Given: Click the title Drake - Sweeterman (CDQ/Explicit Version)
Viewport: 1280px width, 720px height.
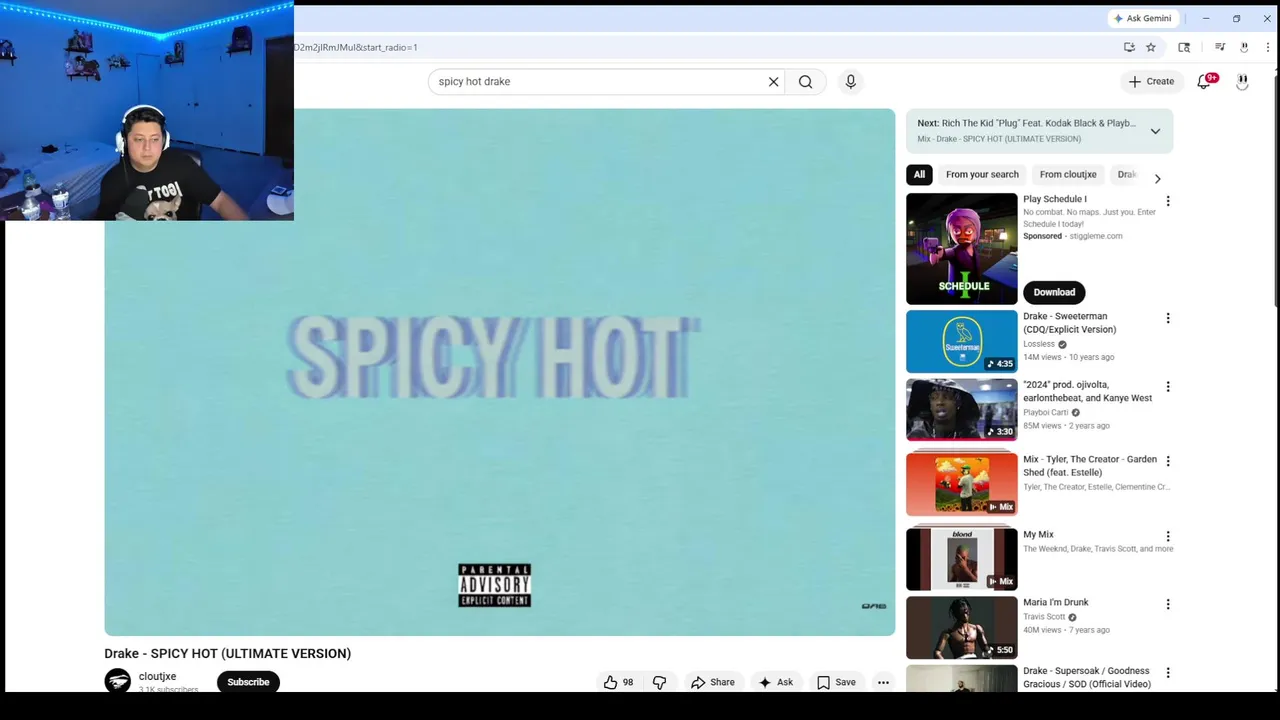Looking at the screenshot, I should (1069, 323).
